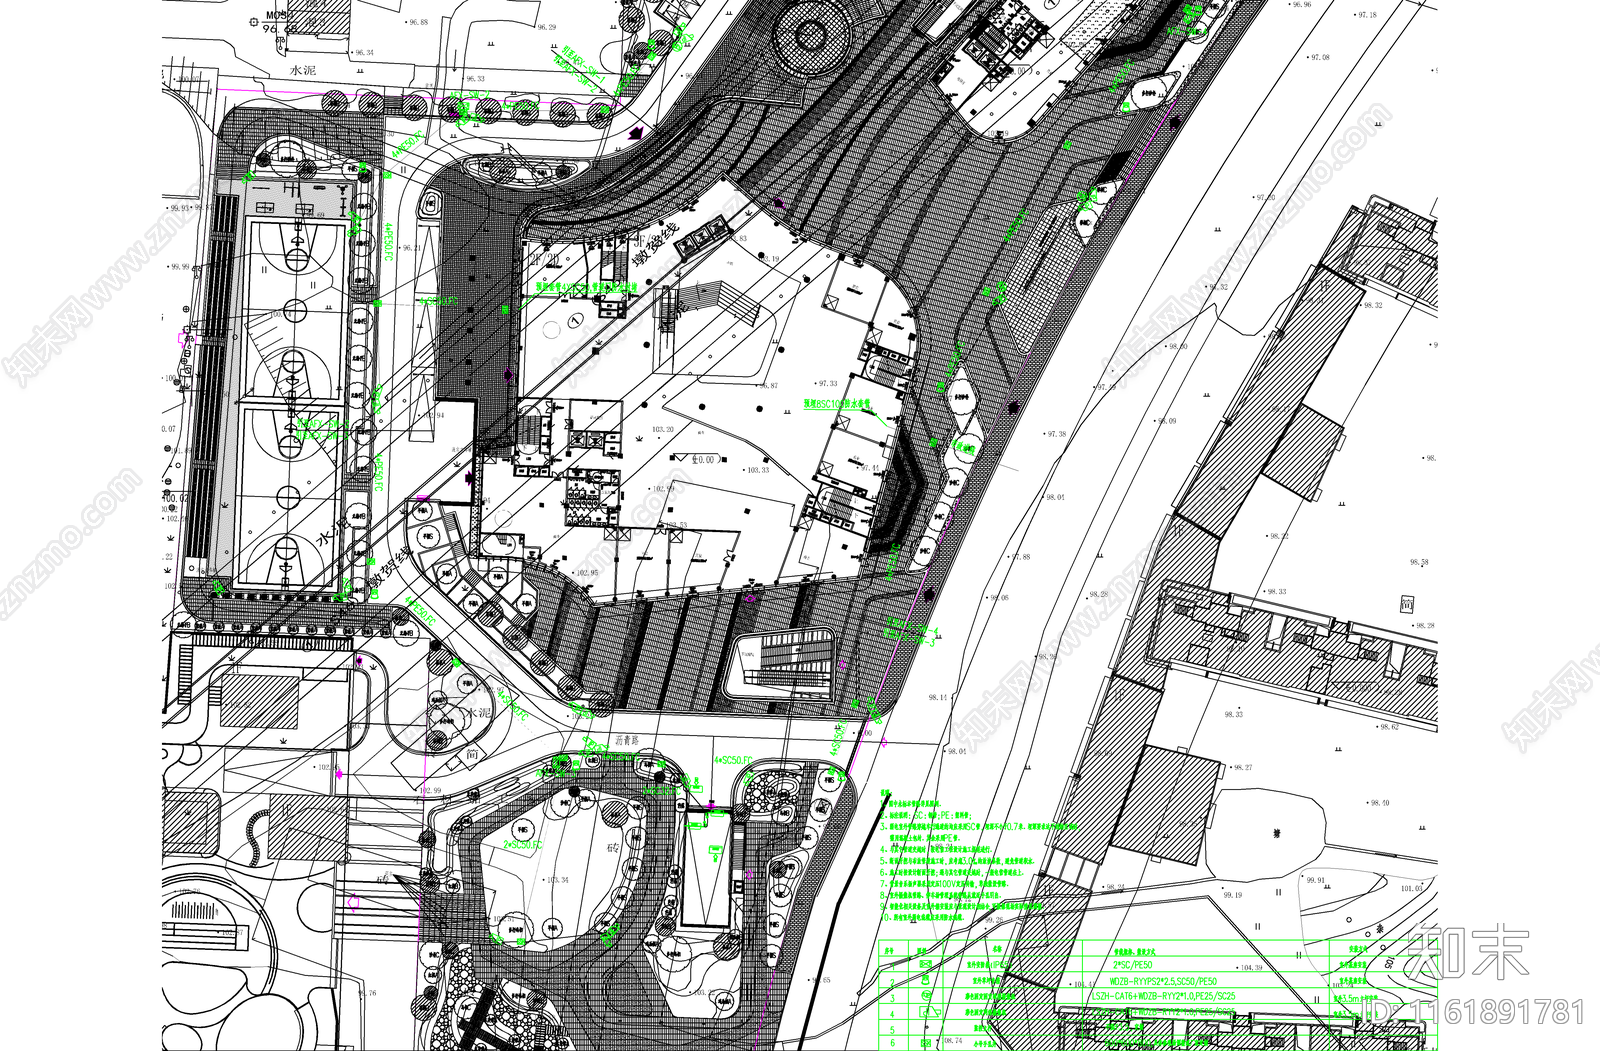Select the 沥青路 road label
Viewport: 1600px width, 1051px height.
(x=627, y=742)
